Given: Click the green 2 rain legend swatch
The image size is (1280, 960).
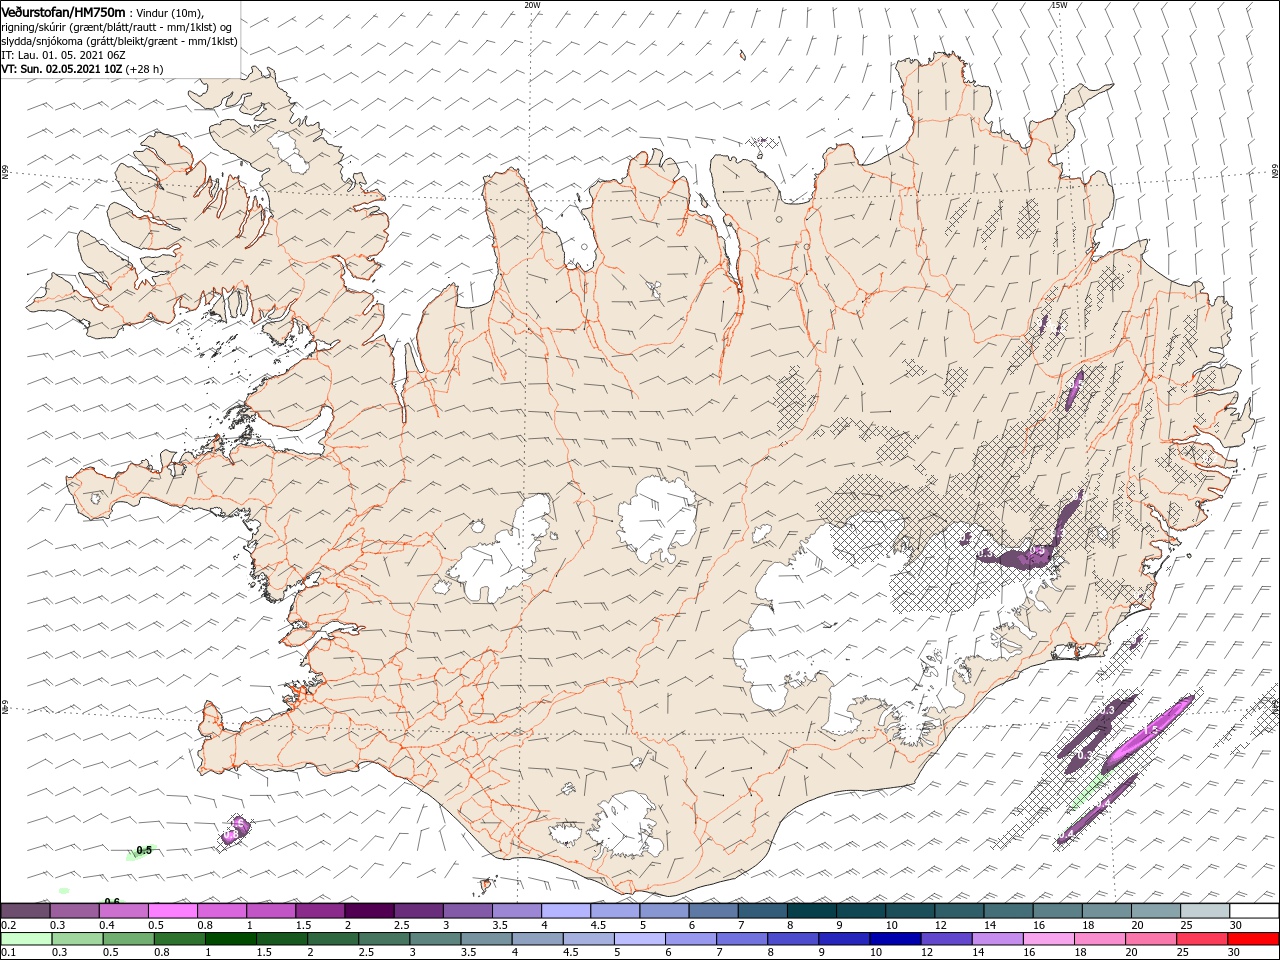Looking at the screenshot, I should point(333,939).
